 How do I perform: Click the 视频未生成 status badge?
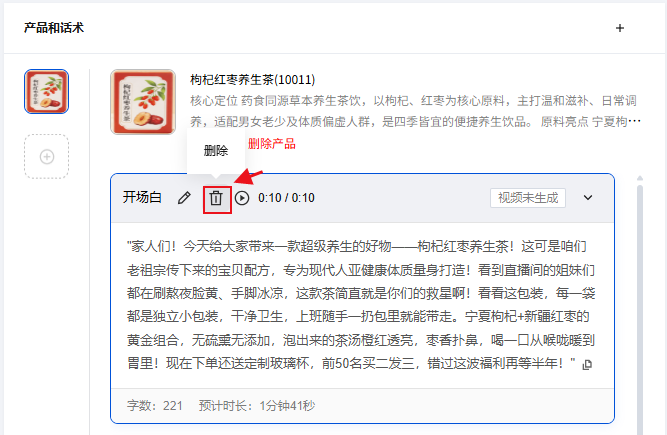(528, 198)
